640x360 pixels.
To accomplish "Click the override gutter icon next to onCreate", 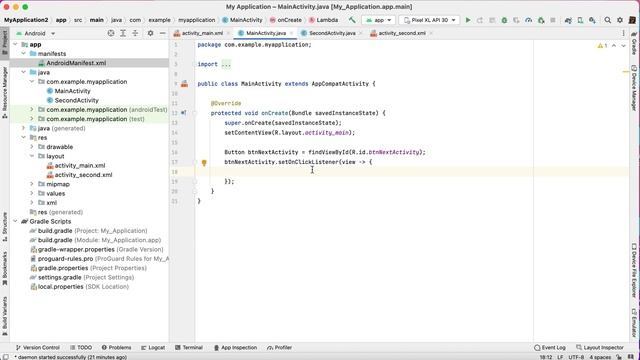I will (x=184, y=113).
